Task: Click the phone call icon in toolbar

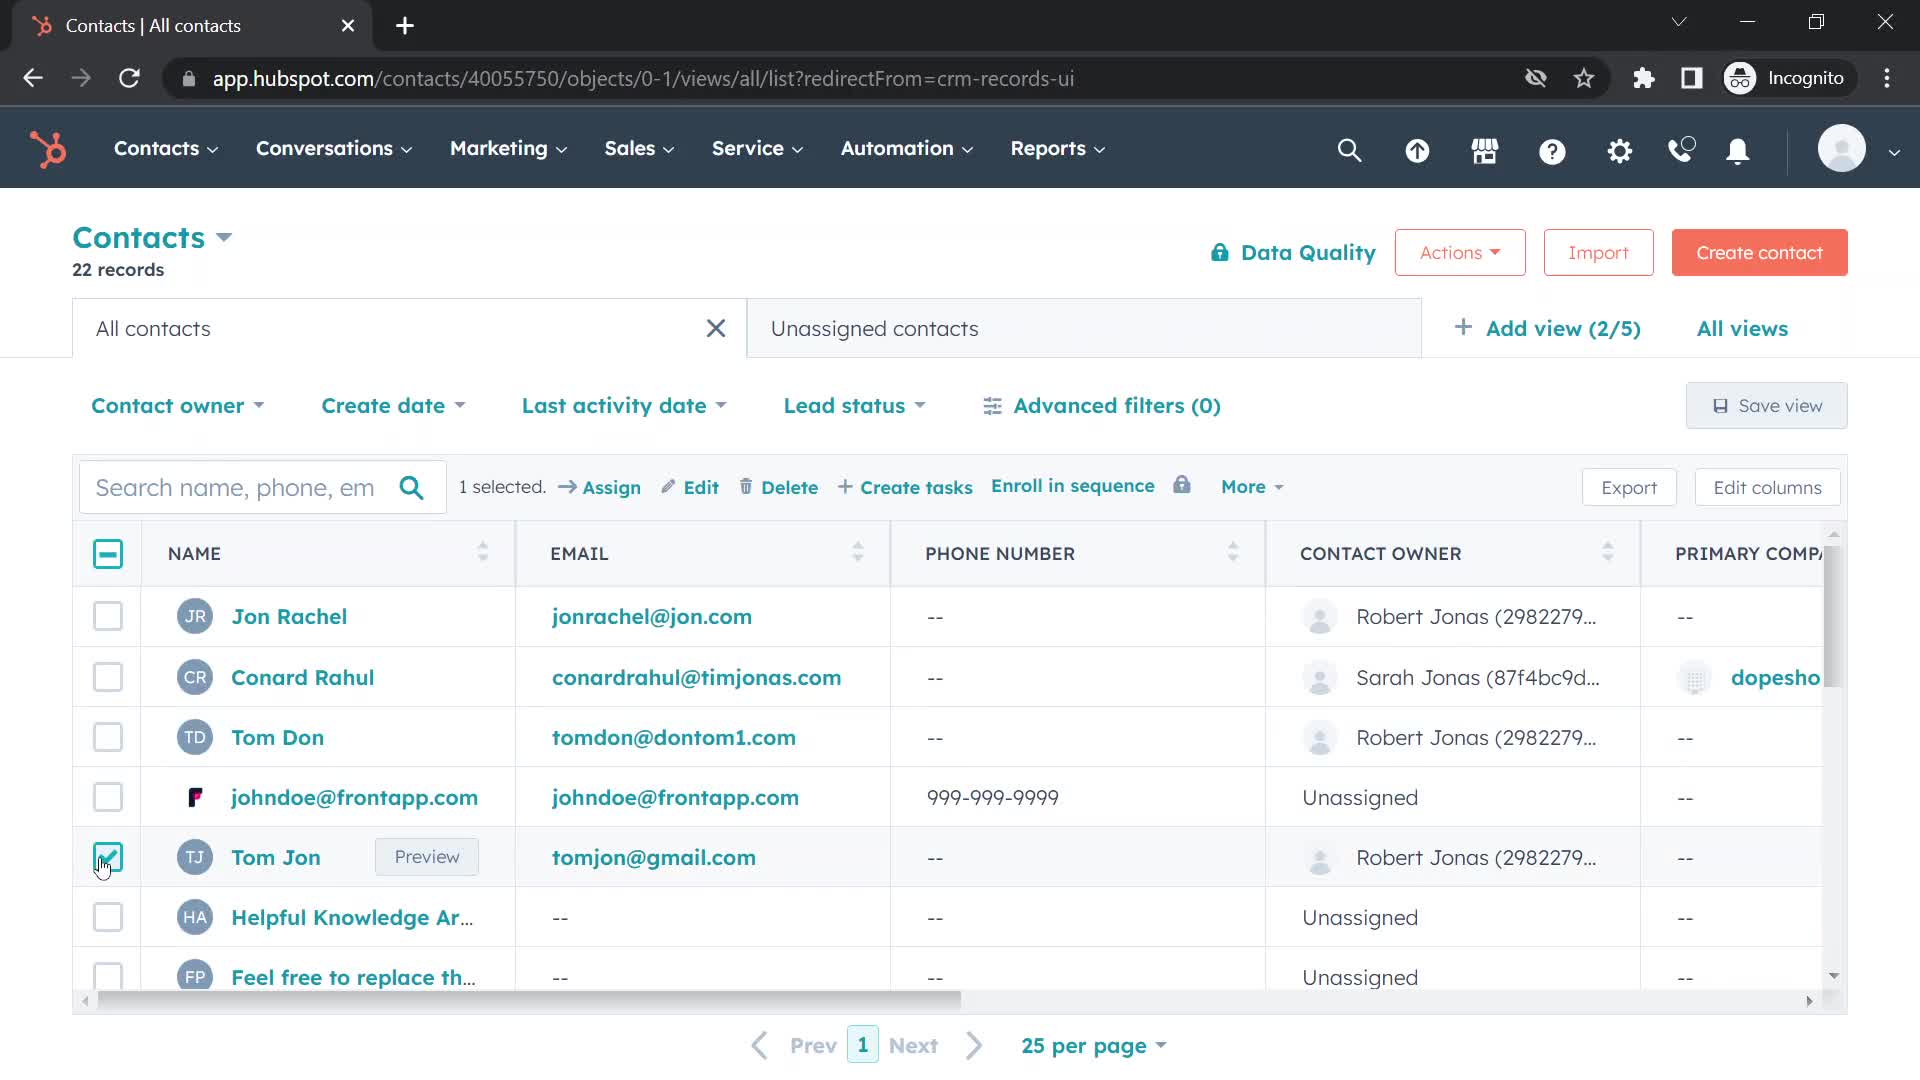Action: tap(1681, 149)
